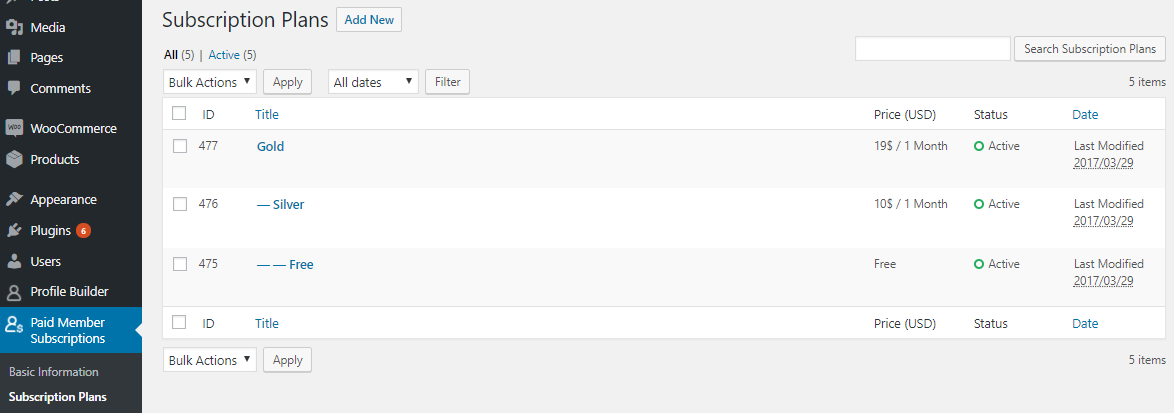Image resolution: width=1174 pixels, height=413 pixels.
Task: Click the Appearance paintbrush icon
Action: tap(14, 200)
